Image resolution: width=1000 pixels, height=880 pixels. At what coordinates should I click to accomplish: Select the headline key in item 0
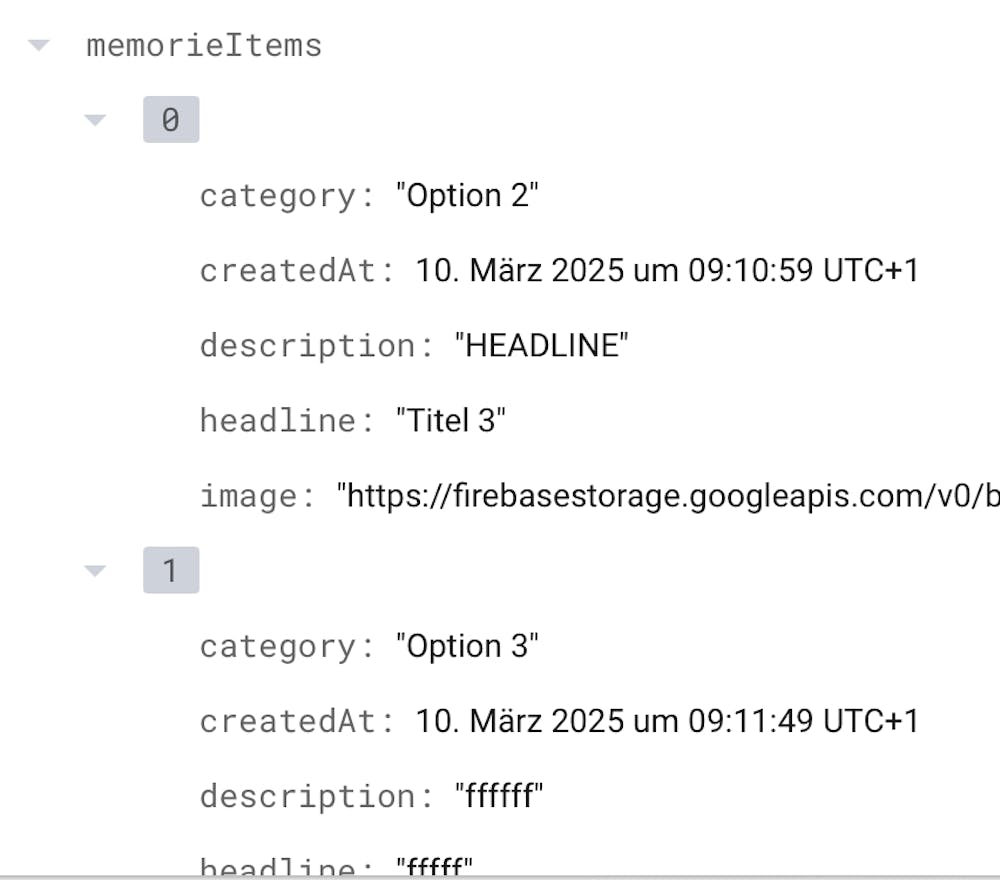[x=286, y=421]
